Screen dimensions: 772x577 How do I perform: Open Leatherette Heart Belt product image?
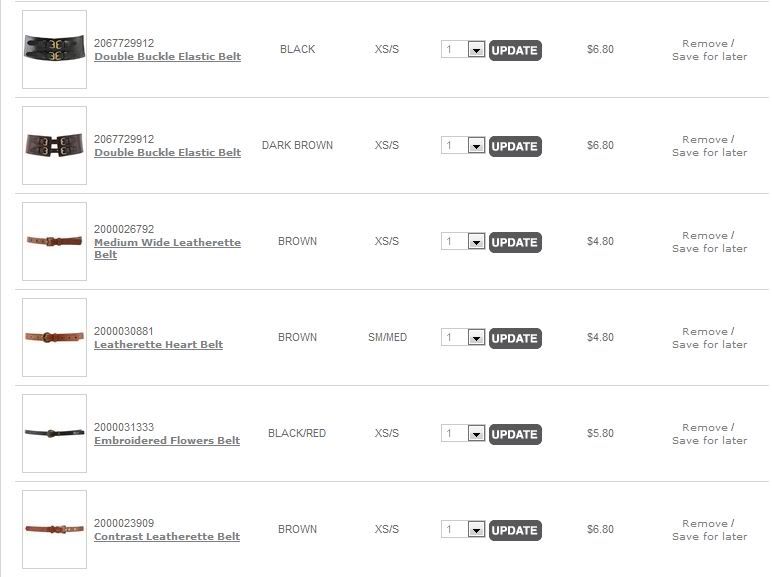click(54, 337)
